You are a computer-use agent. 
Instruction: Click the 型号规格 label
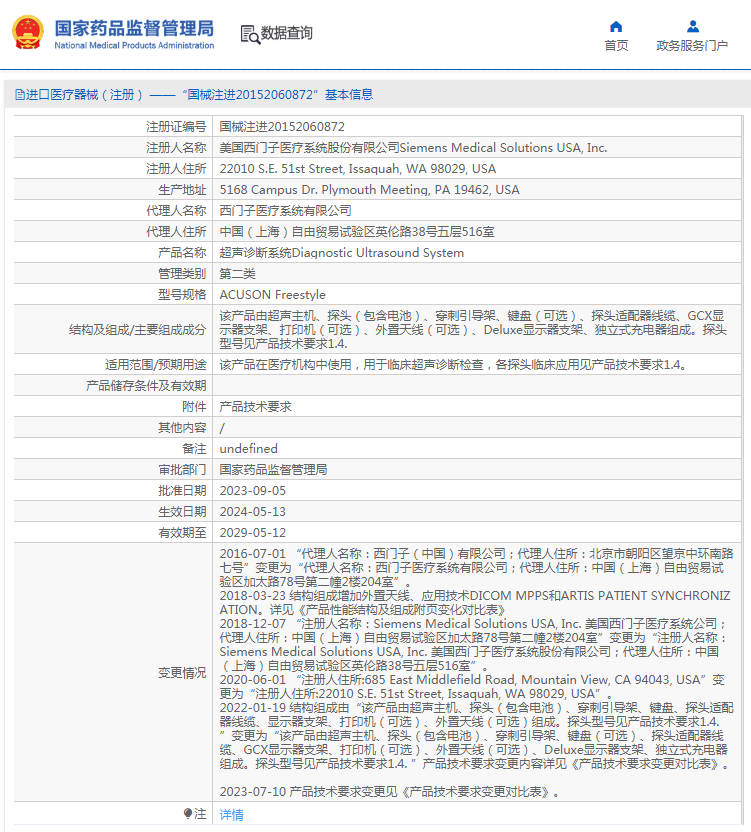(x=182, y=294)
